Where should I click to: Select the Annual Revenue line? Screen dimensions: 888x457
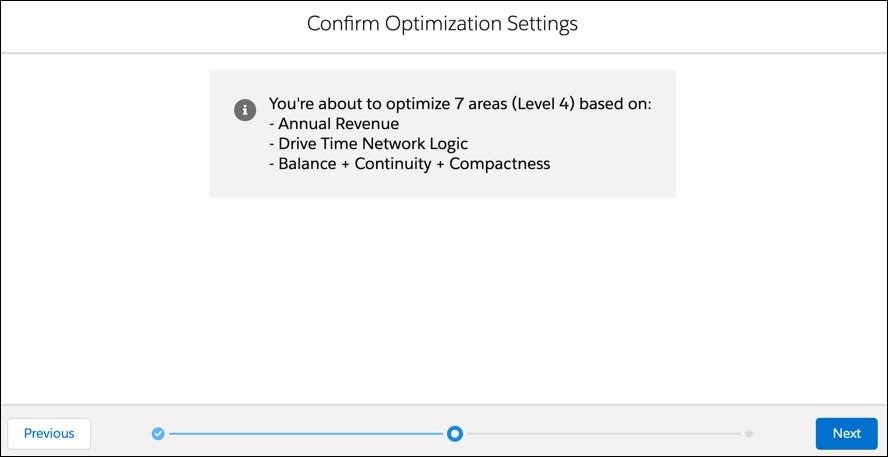pyautogui.click(x=334, y=123)
